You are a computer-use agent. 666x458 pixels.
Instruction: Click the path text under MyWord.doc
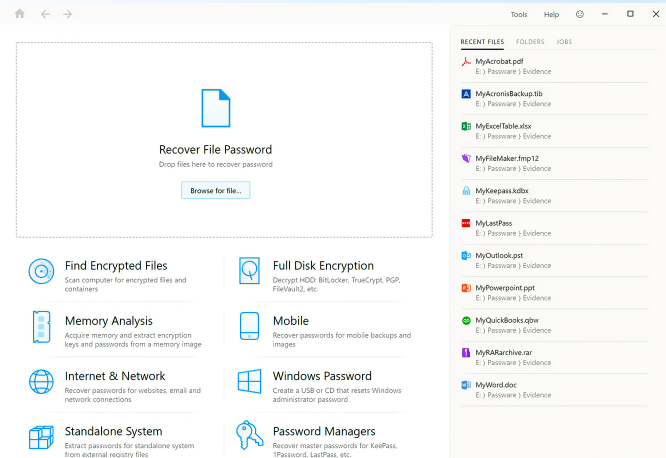click(x=513, y=395)
